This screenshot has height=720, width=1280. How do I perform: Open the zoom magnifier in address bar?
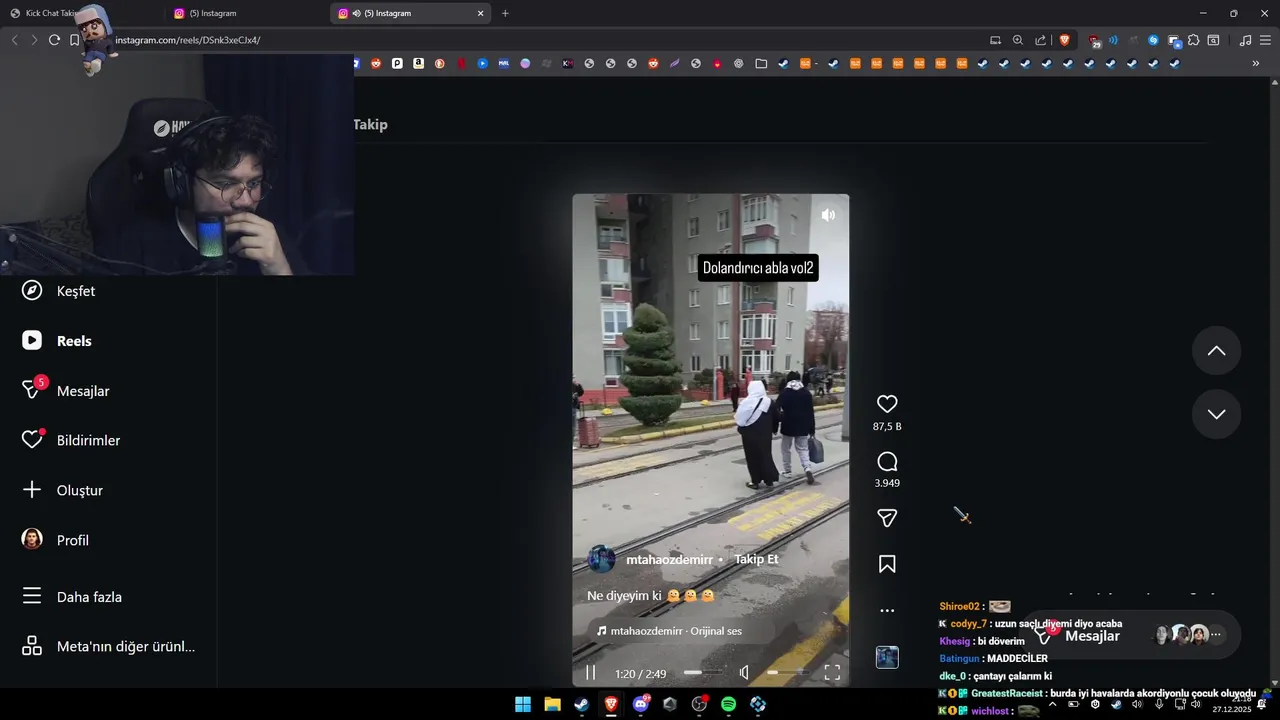[x=1018, y=40]
